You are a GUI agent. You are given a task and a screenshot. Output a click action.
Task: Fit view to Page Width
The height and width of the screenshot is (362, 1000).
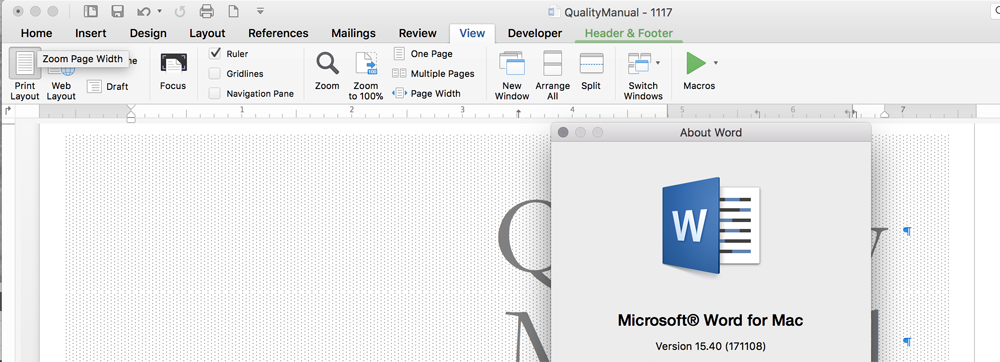coord(427,93)
